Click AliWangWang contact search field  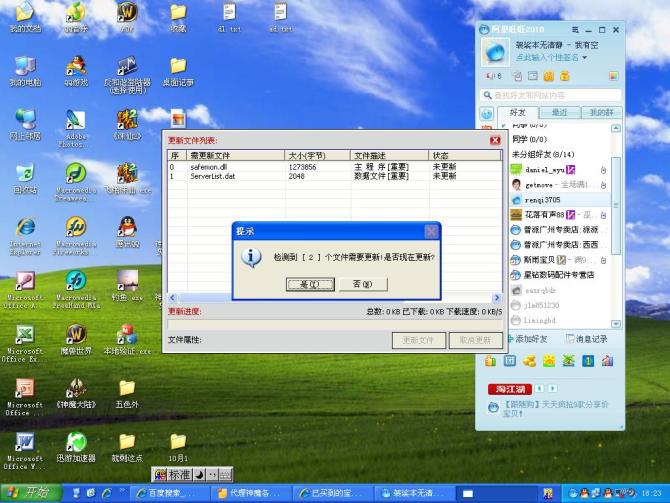coord(551,95)
